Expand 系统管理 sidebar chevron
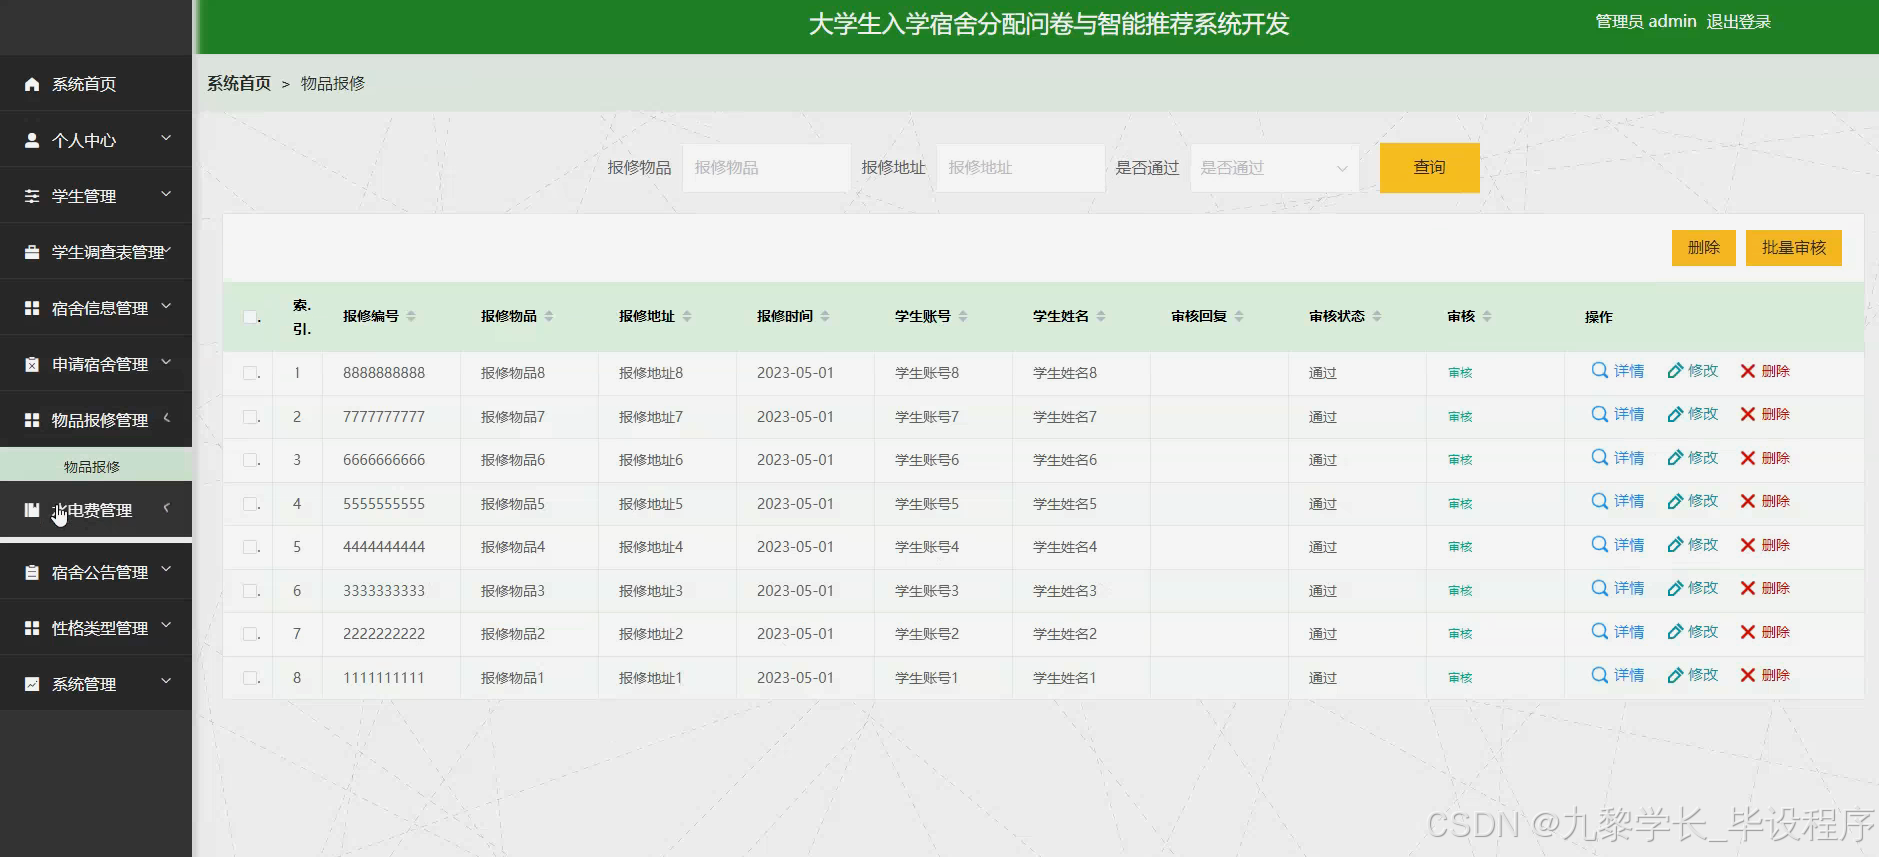Viewport: 1879px width, 857px height. [166, 682]
